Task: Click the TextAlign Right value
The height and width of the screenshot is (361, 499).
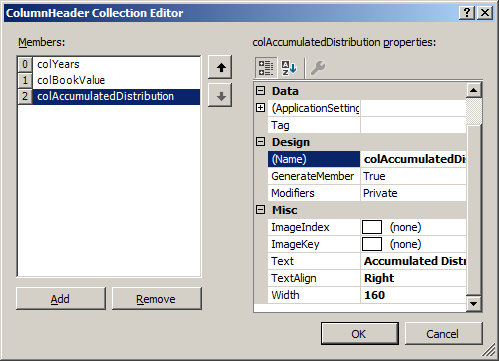Action: pyautogui.click(x=413, y=278)
